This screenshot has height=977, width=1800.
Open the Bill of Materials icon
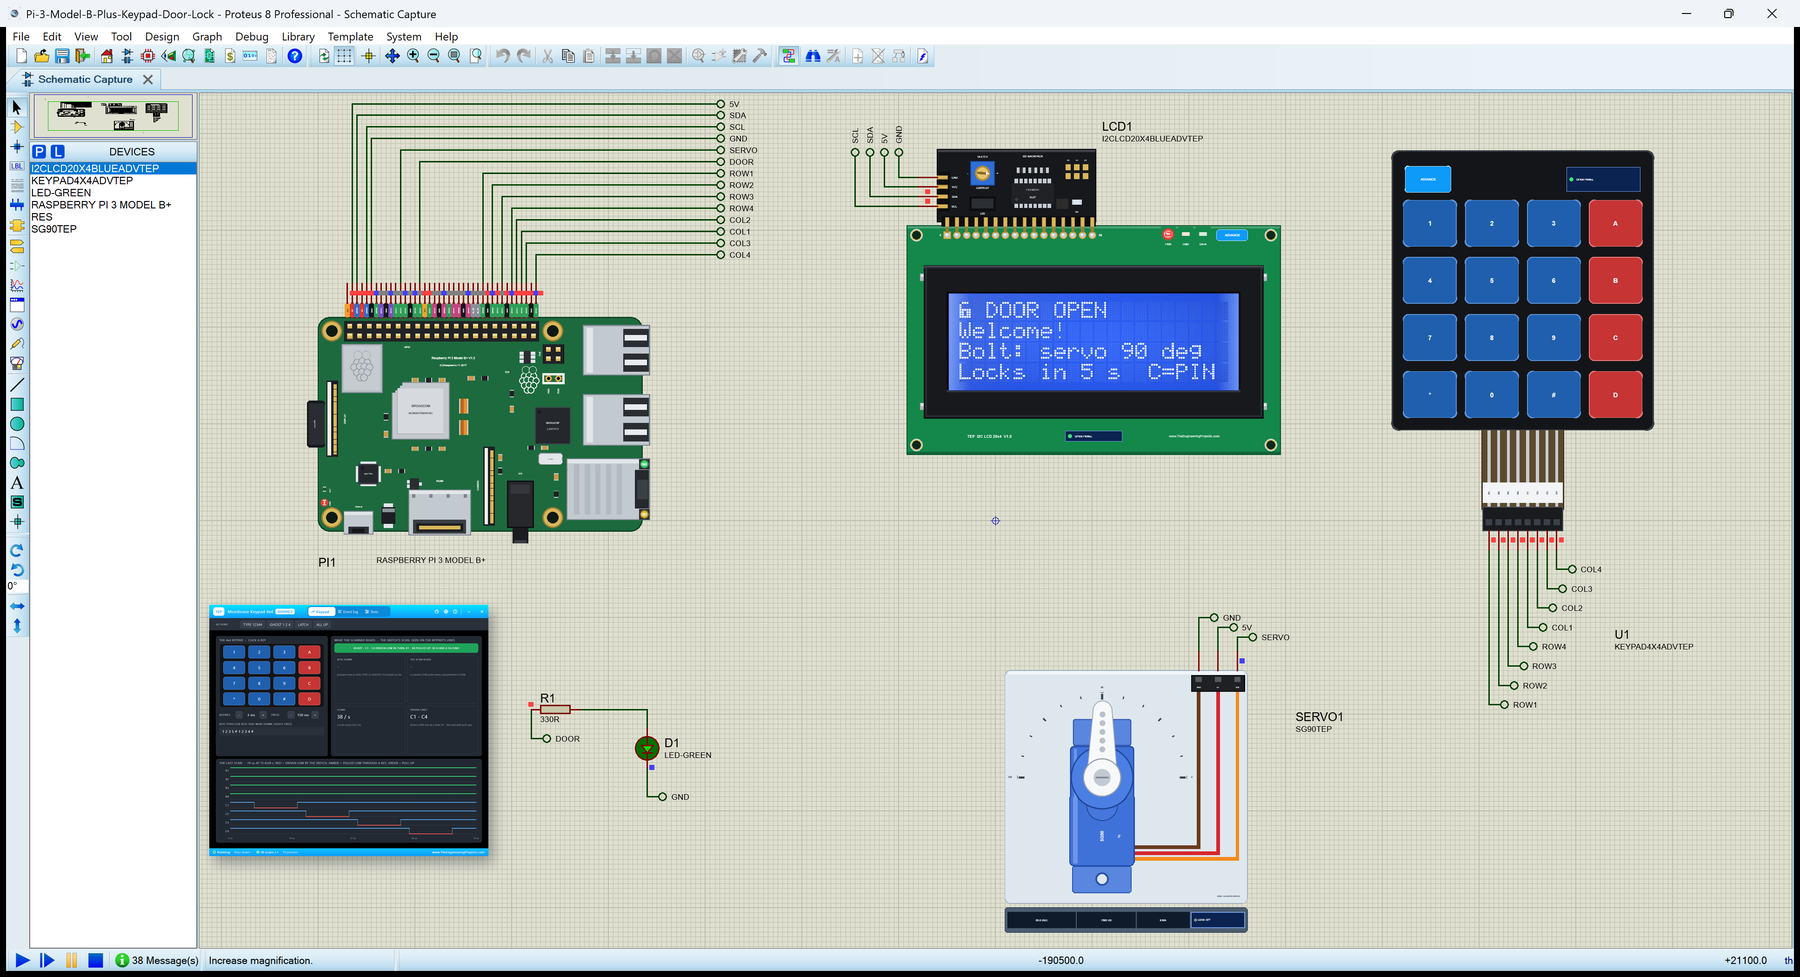tap(230, 56)
